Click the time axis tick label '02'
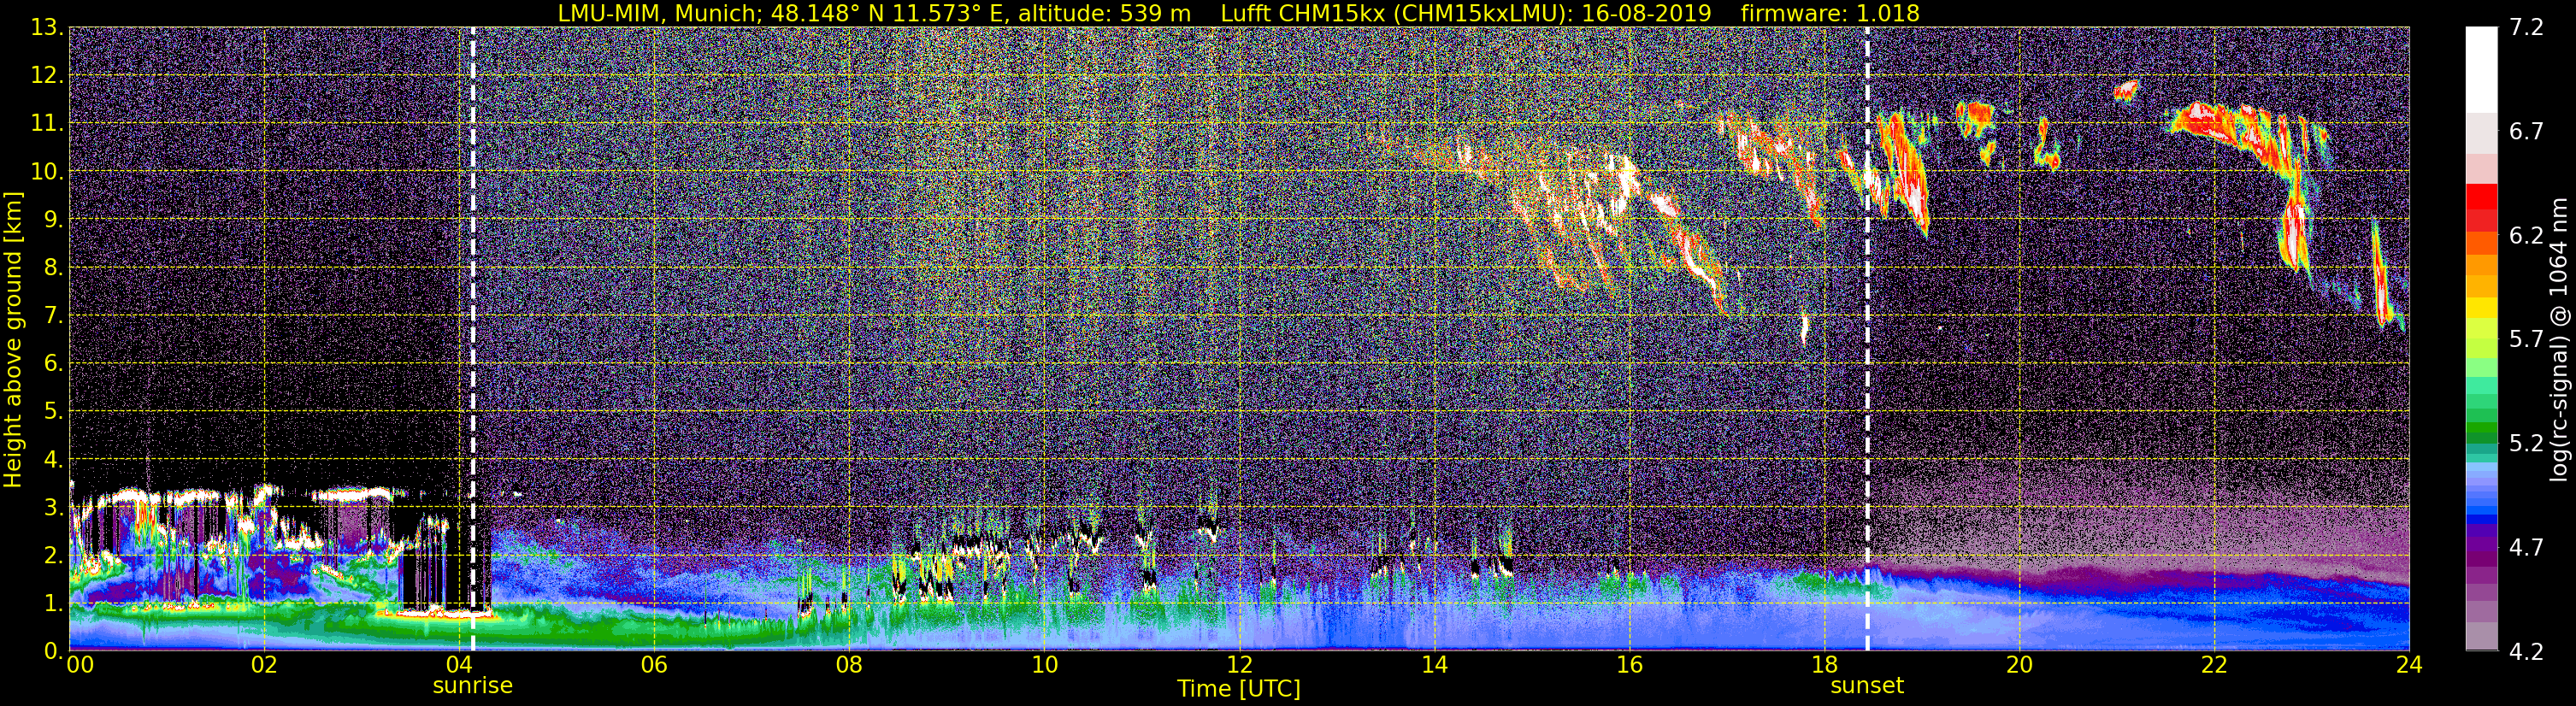2576x706 pixels. 263,665
